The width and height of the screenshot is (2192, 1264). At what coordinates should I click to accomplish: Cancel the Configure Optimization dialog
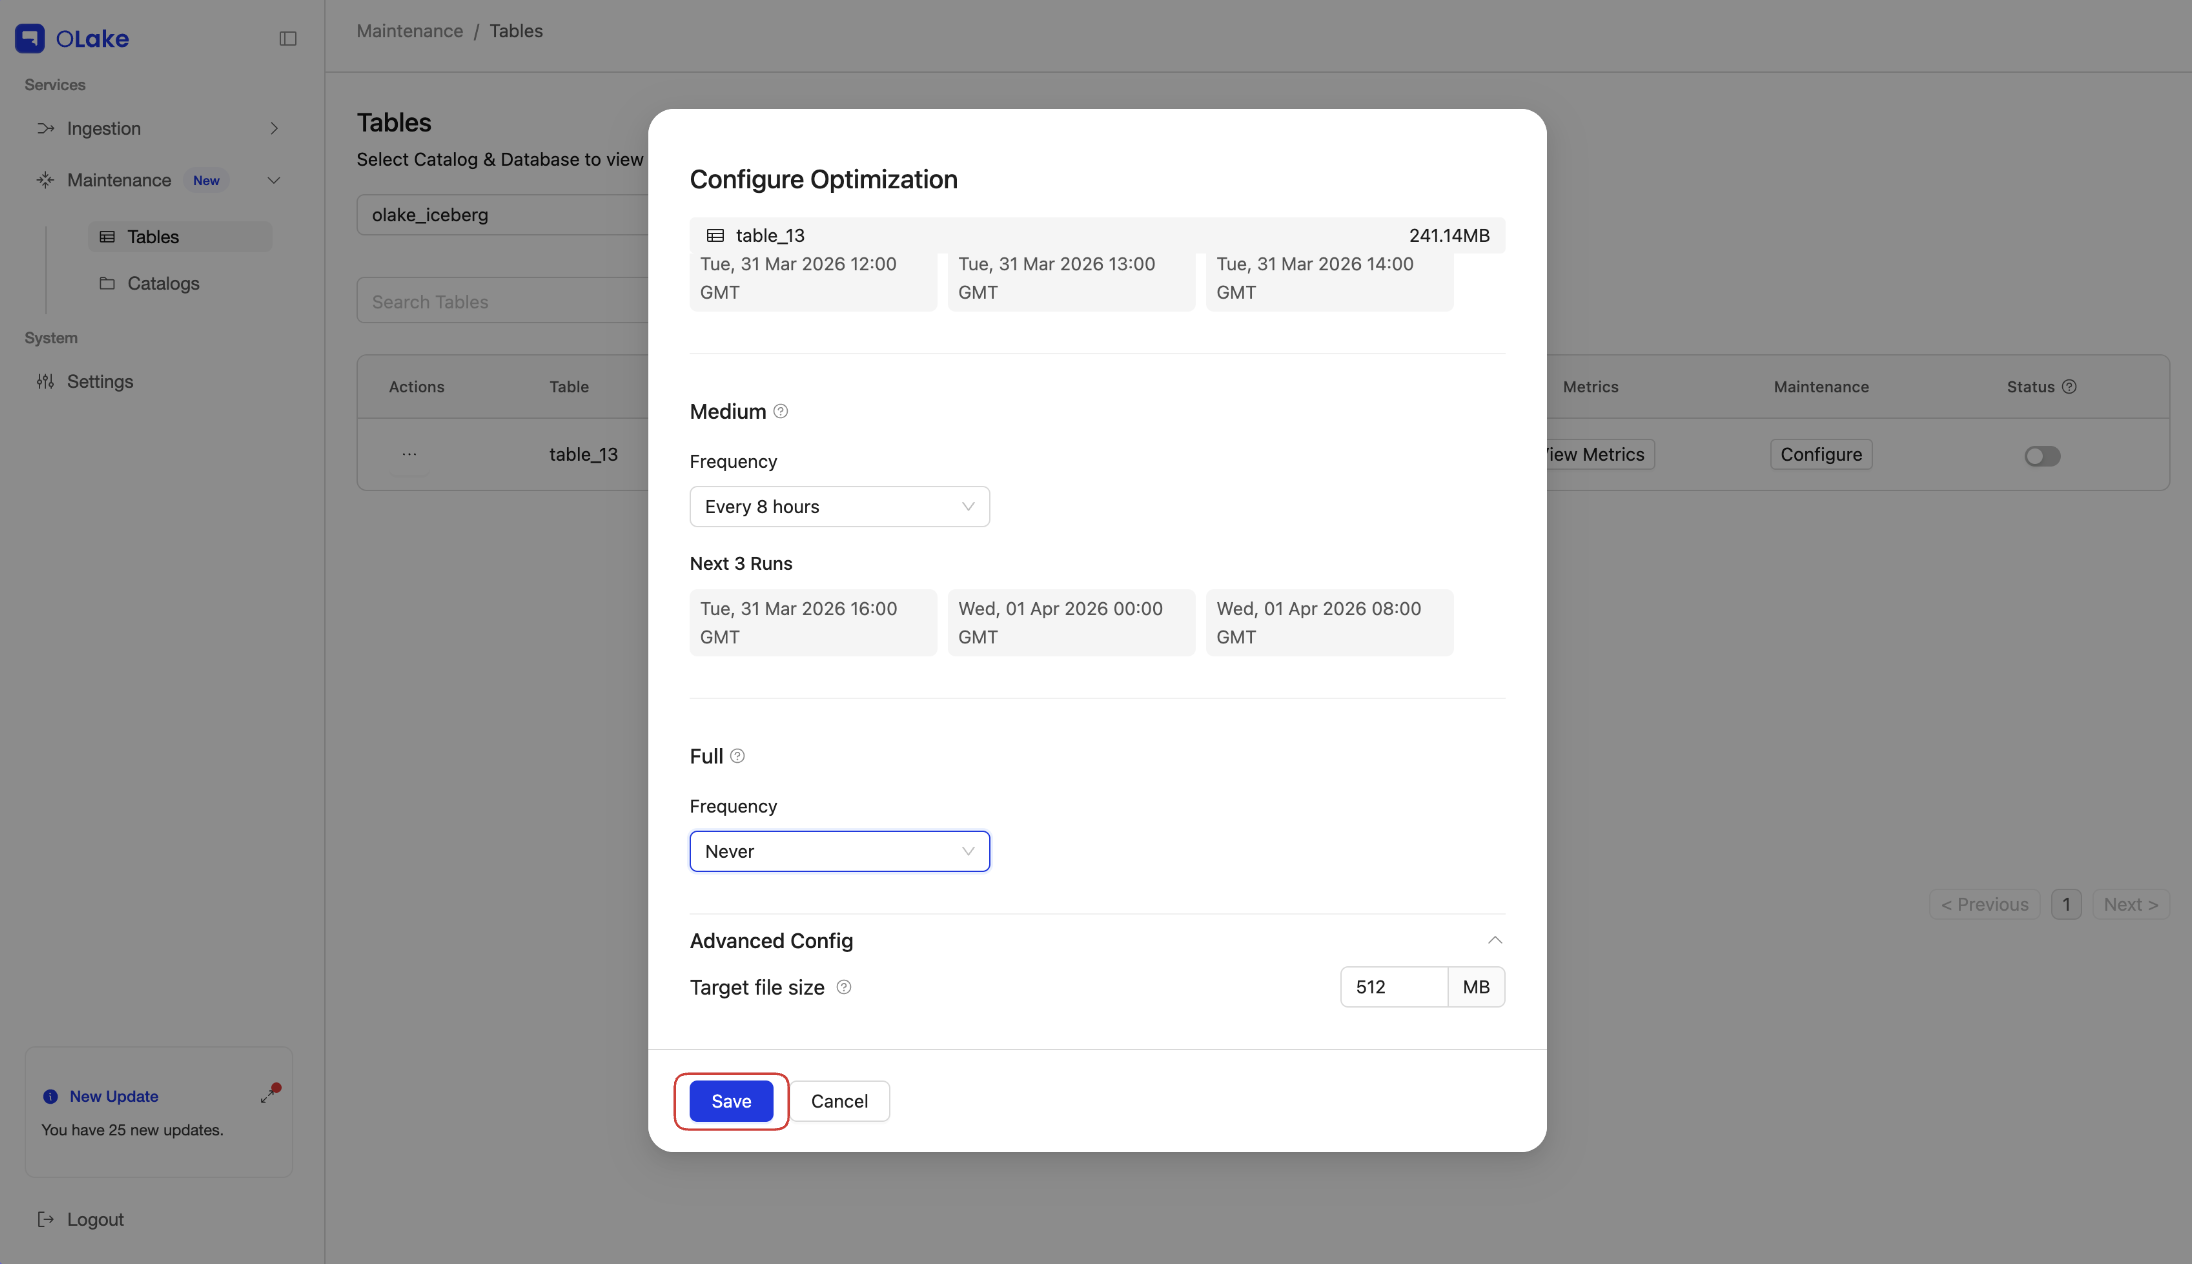(x=840, y=1101)
